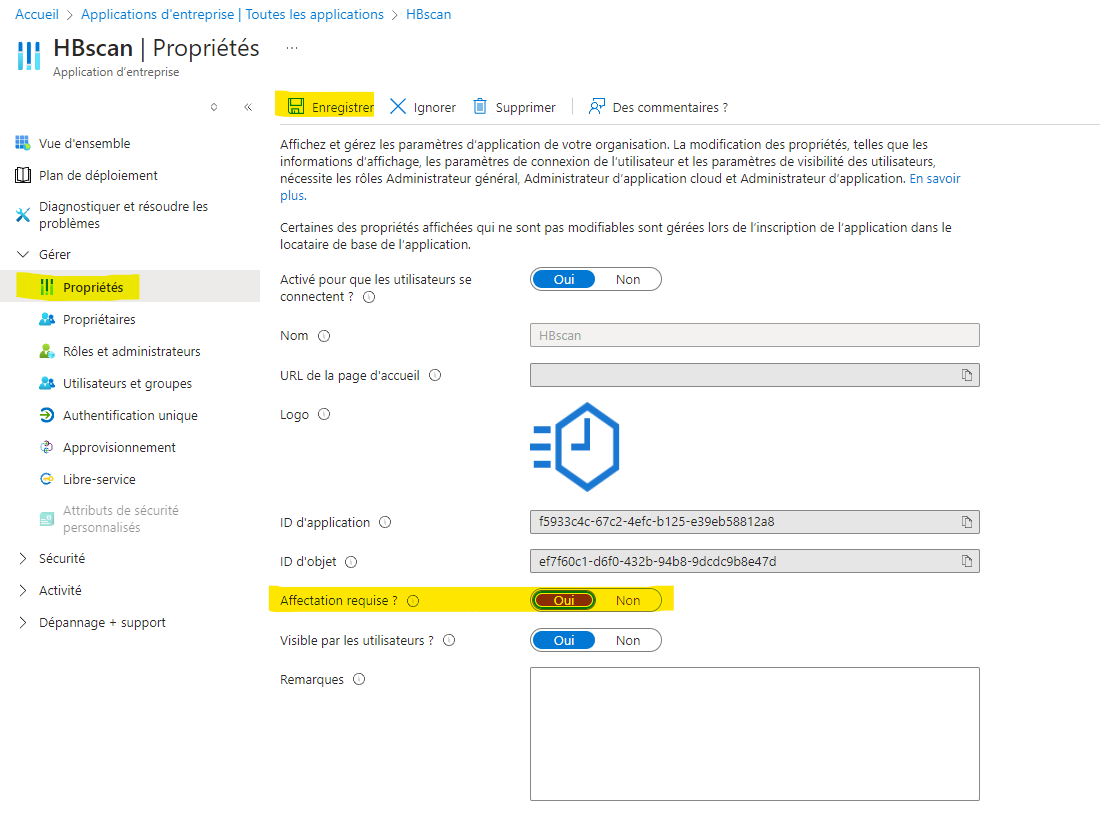Click the Libre-service icon

pyautogui.click(x=46, y=479)
